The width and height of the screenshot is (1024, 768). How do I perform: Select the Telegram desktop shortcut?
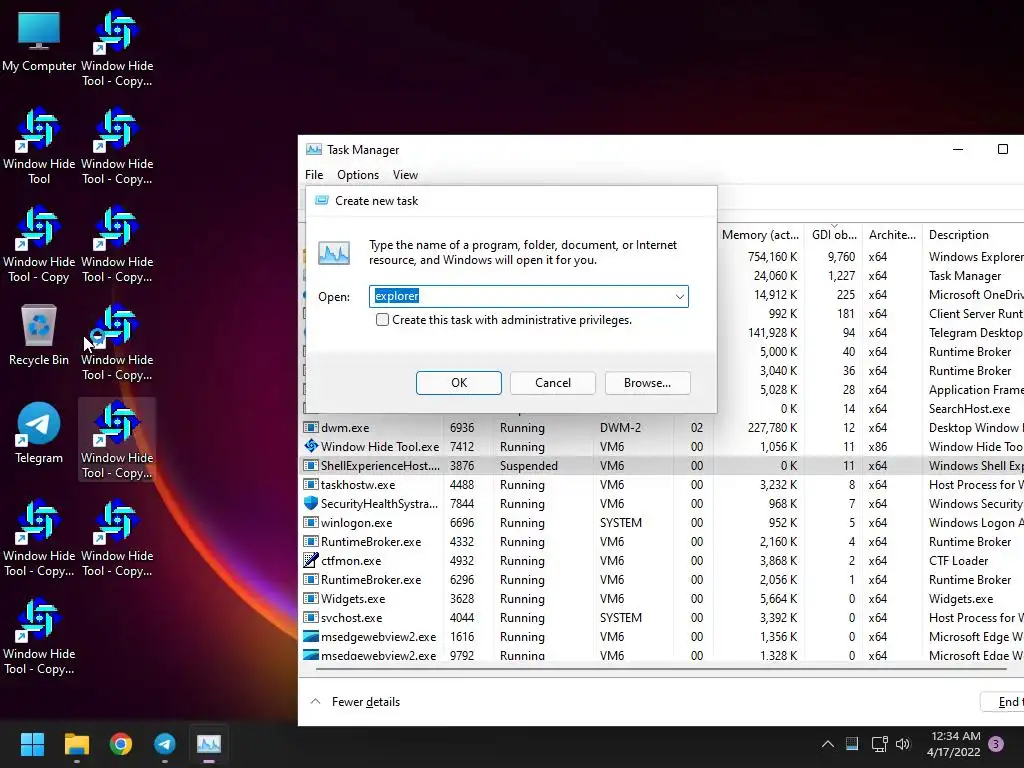click(39, 433)
